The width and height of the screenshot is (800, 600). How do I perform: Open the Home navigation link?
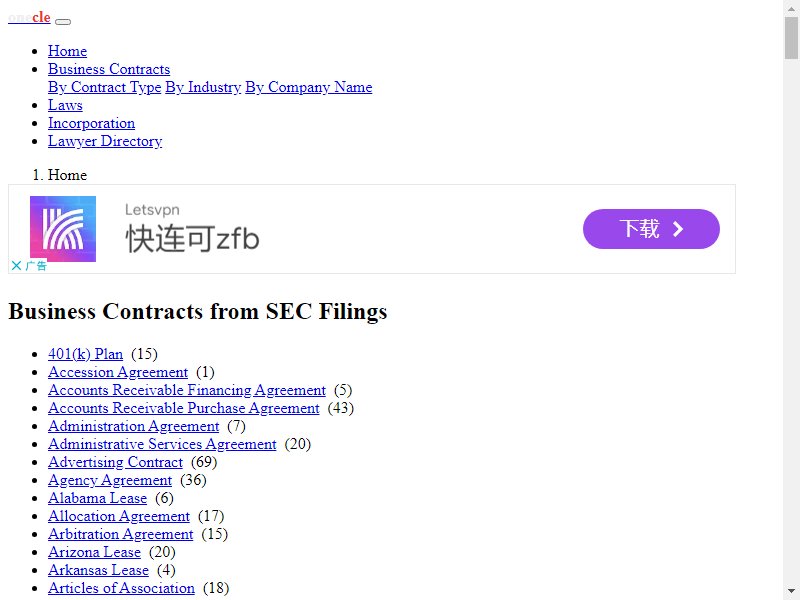[x=67, y=51]
